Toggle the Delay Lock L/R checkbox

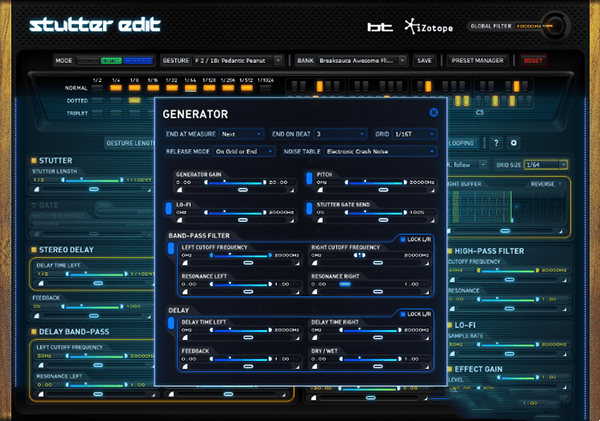coord(402,313)
